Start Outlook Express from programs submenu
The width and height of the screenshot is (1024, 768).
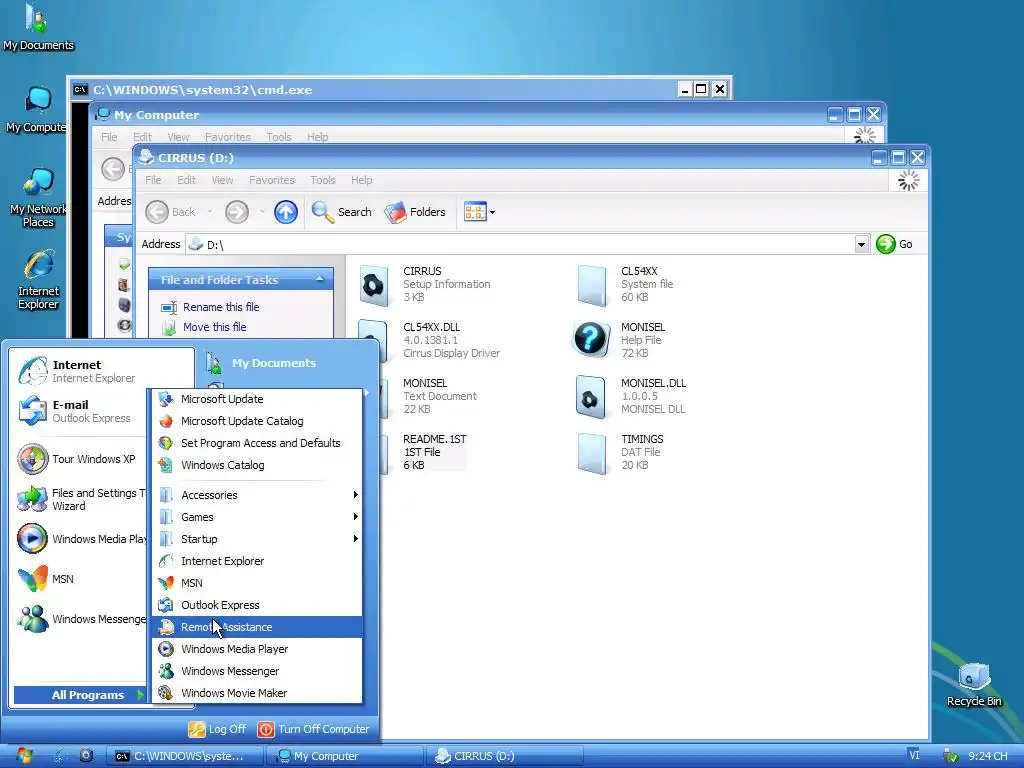(x=257, y=605)
